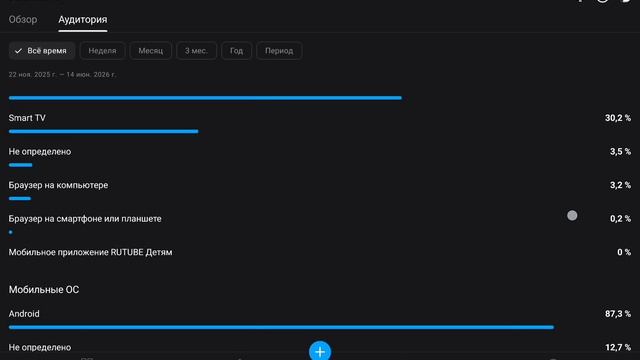Switch to the Аудитория tab
Viewport: 640px width, 360px height.
point(82,20)
